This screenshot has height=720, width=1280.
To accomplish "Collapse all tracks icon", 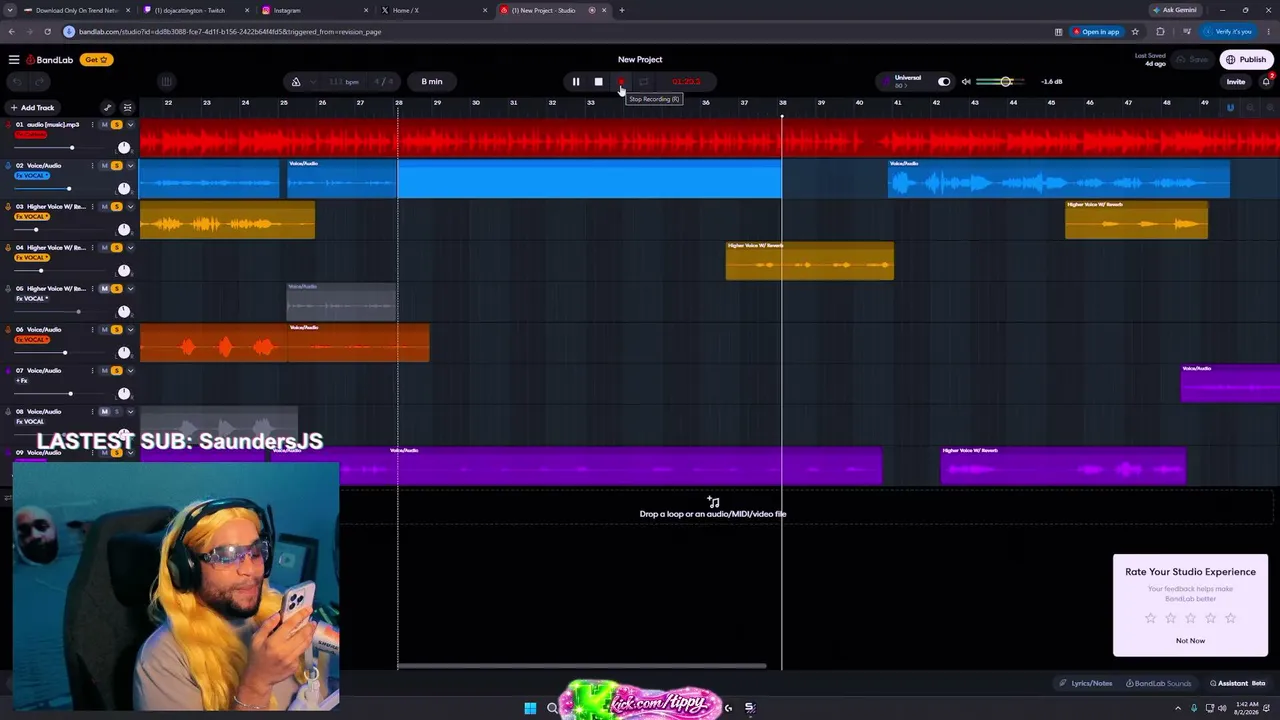I will point(127,108).
